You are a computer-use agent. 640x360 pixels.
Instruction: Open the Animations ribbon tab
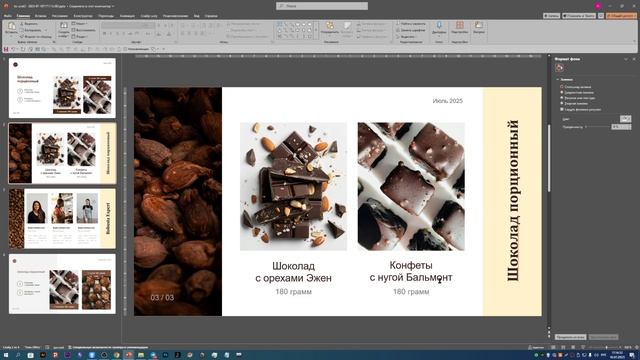coord(127,16)
